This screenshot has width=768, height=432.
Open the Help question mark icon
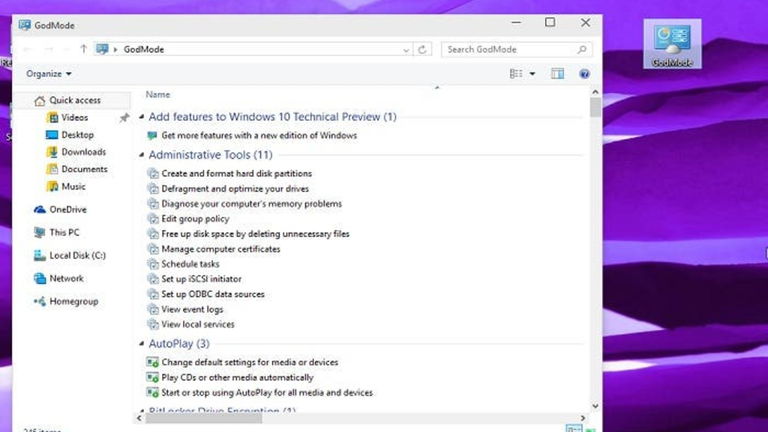point(584,74)
